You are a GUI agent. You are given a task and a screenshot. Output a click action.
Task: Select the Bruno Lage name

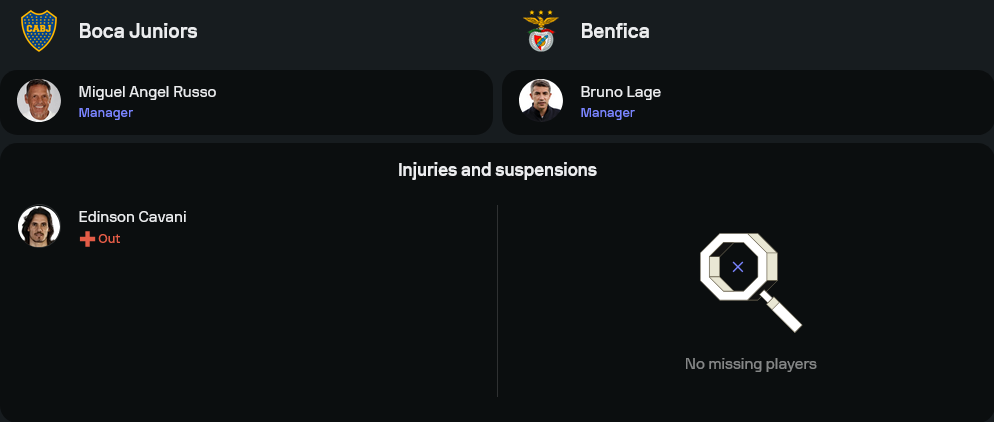[x=620, y=92]
